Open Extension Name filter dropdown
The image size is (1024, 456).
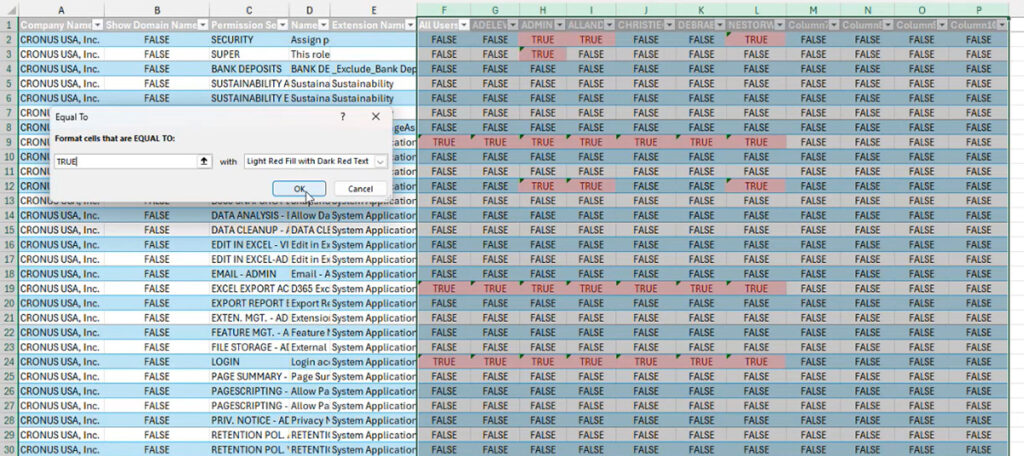point(410,25)
